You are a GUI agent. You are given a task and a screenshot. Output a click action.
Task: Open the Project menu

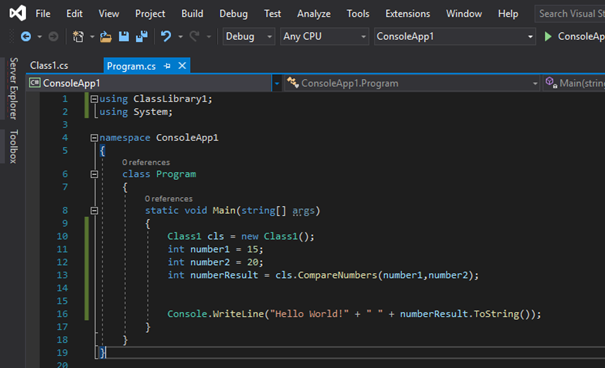(x=150, y=14)
